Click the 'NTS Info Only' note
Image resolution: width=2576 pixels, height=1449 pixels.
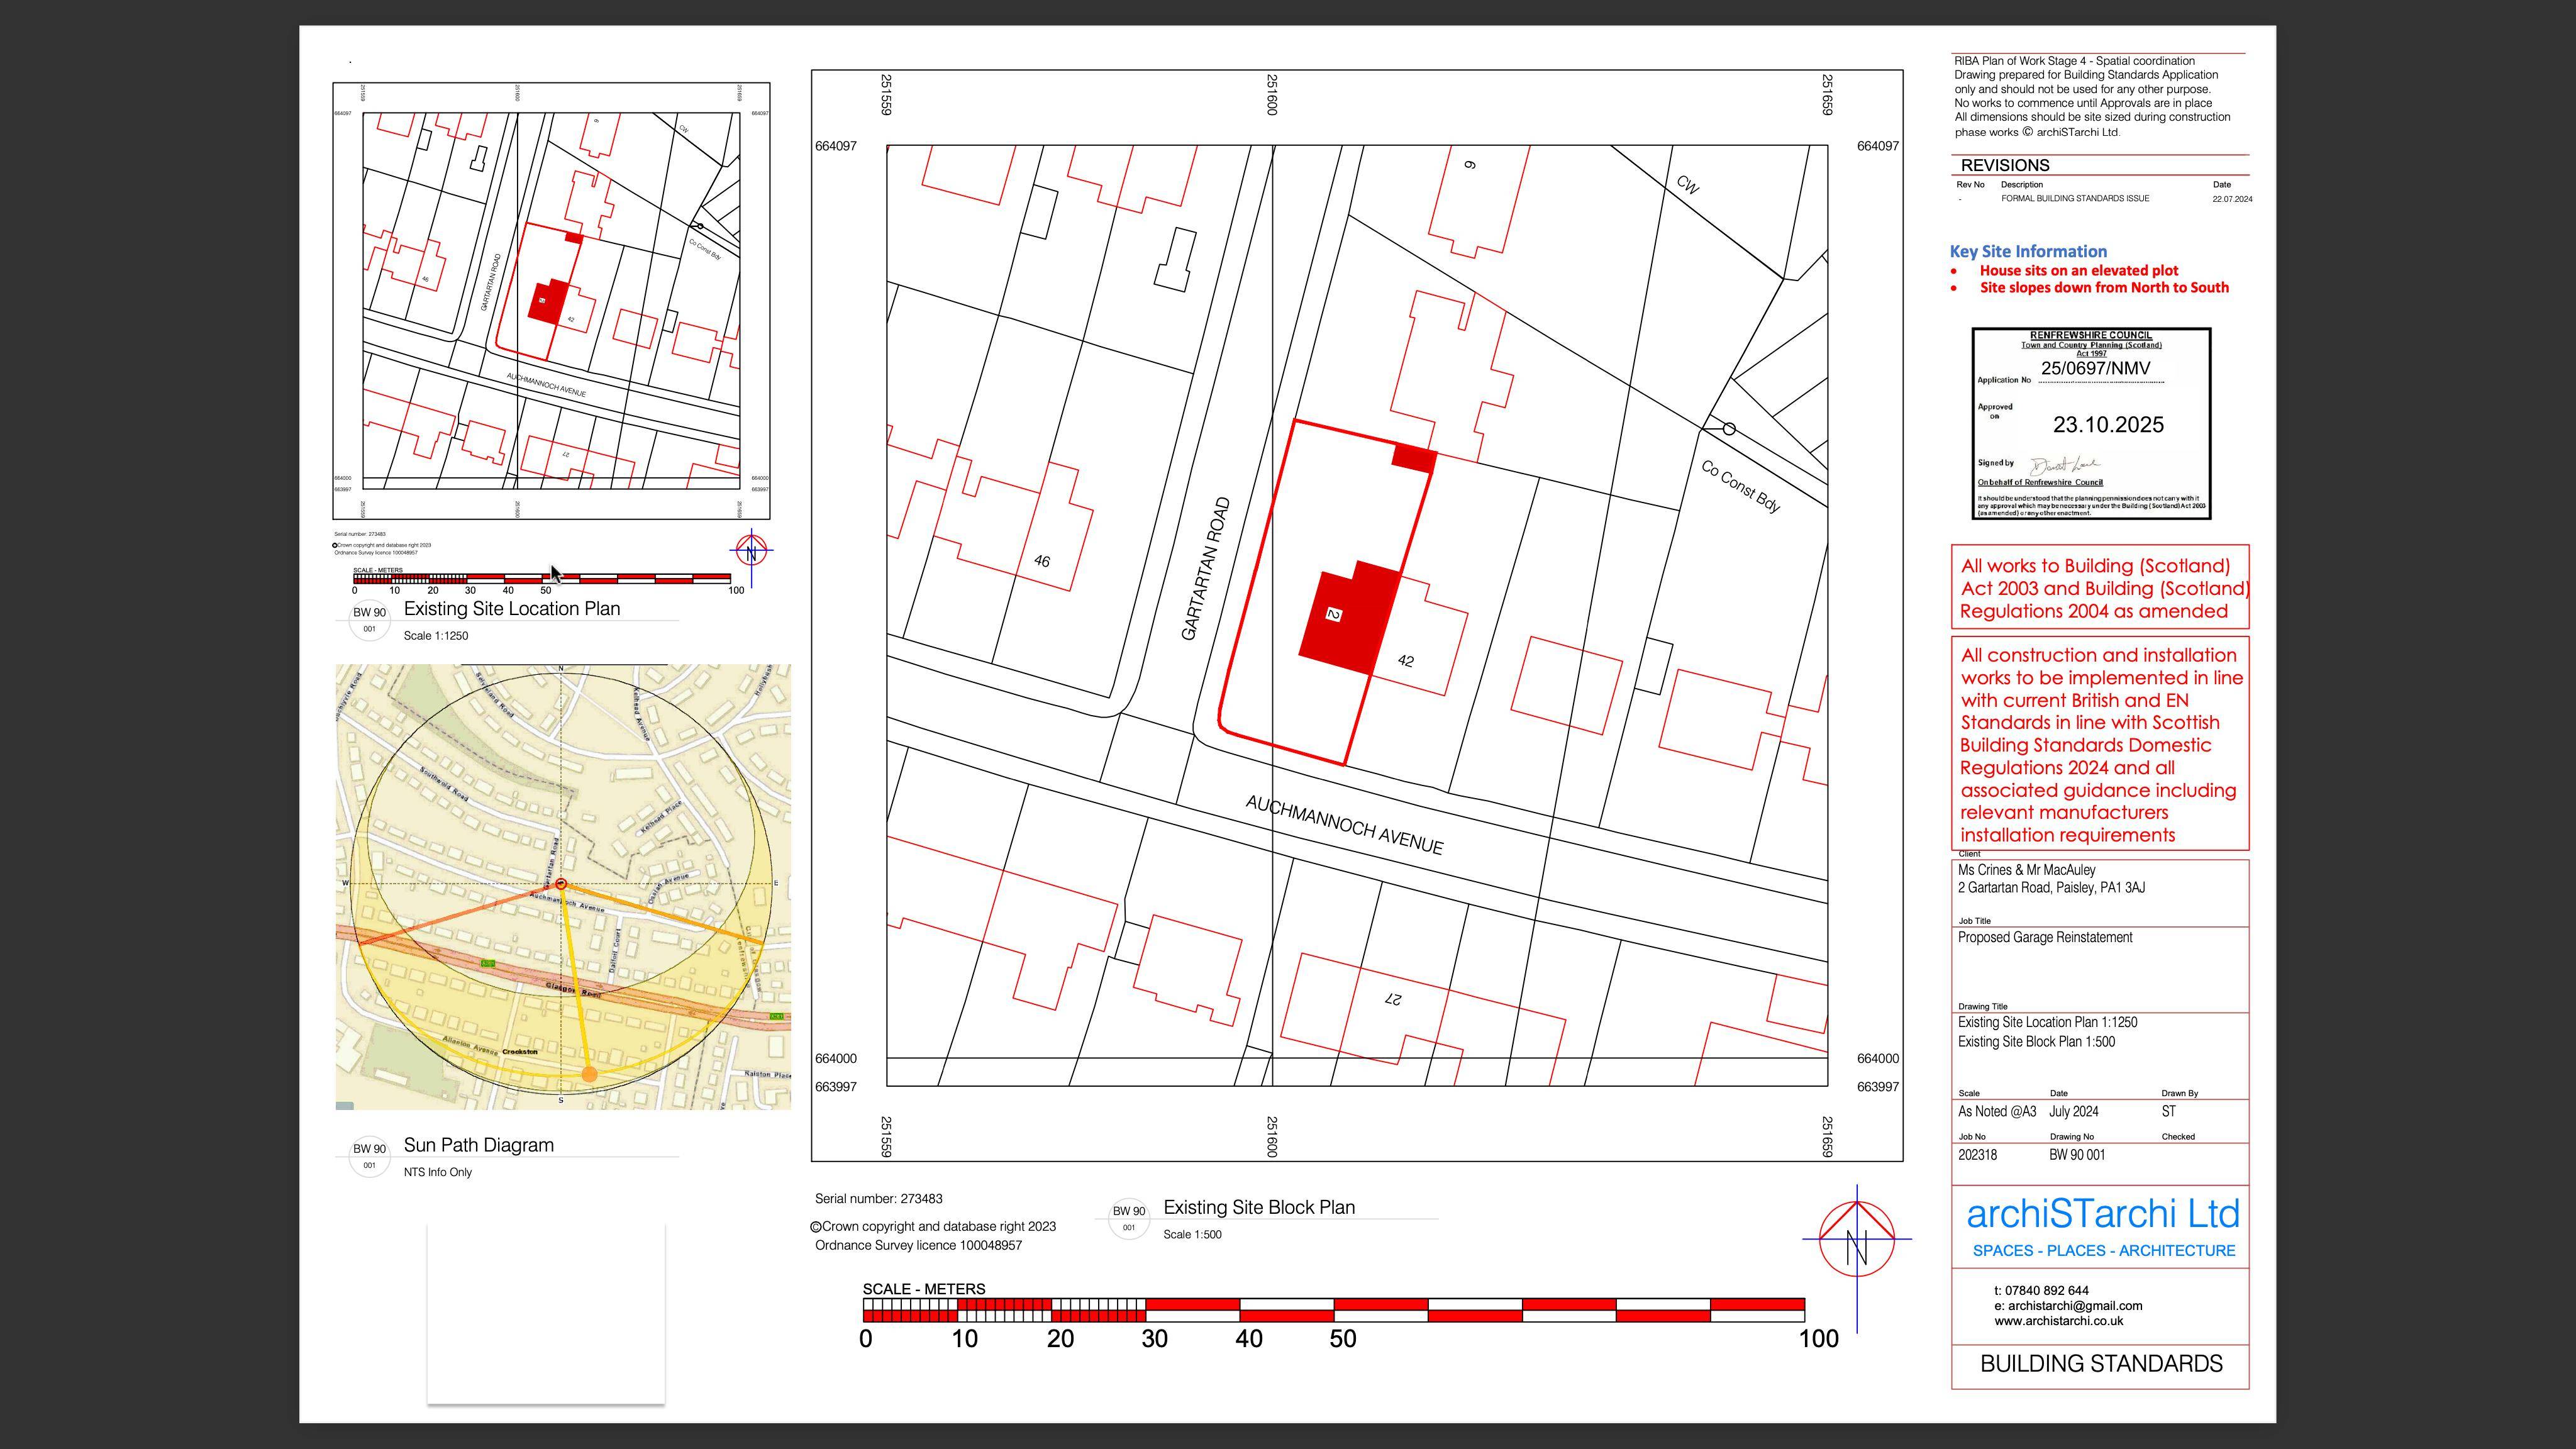[438, 1172]
